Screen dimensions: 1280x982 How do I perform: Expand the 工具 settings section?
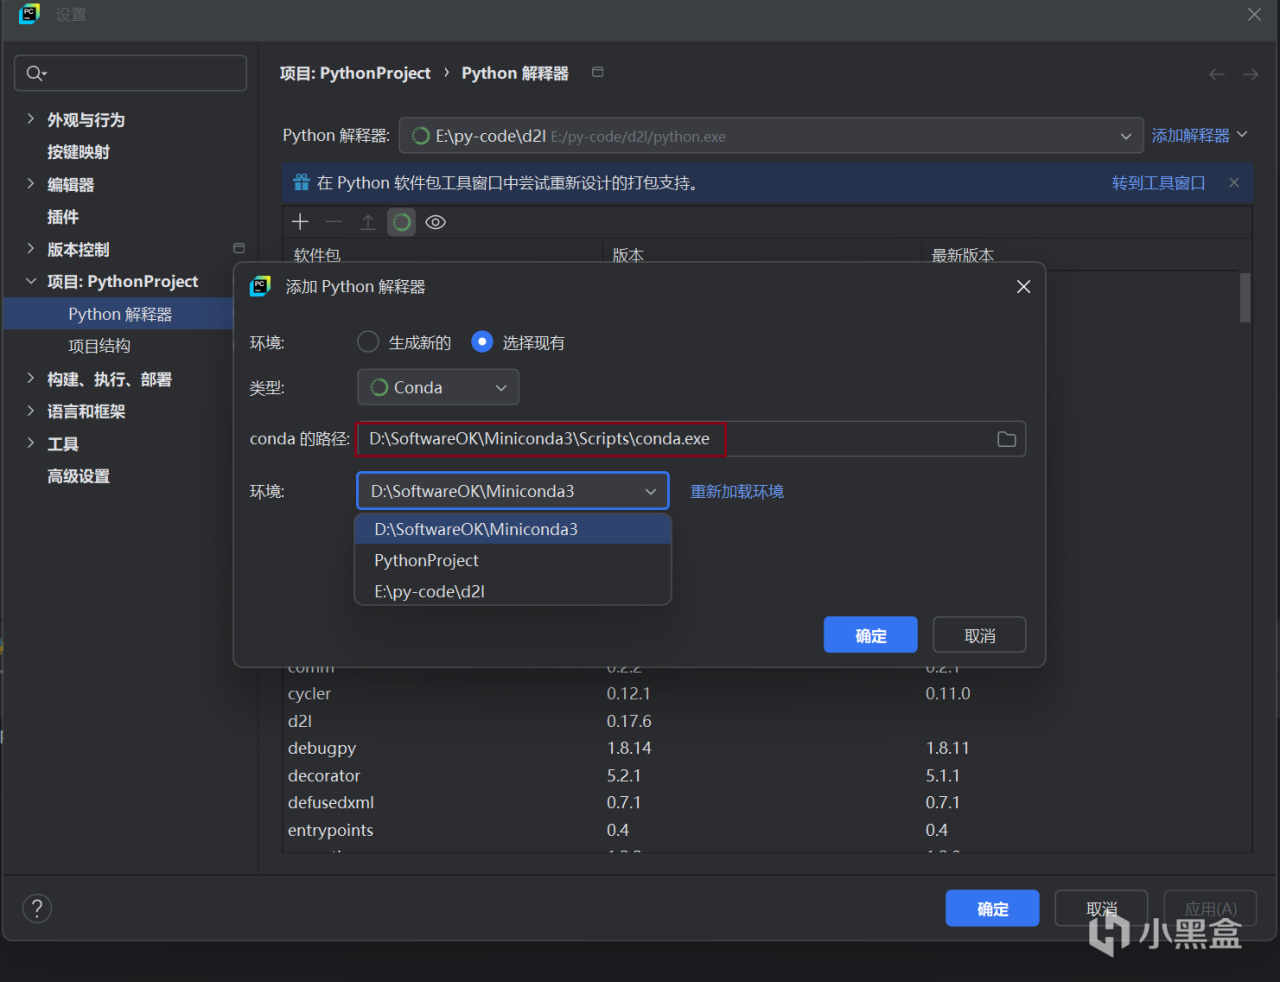[30, 443]
